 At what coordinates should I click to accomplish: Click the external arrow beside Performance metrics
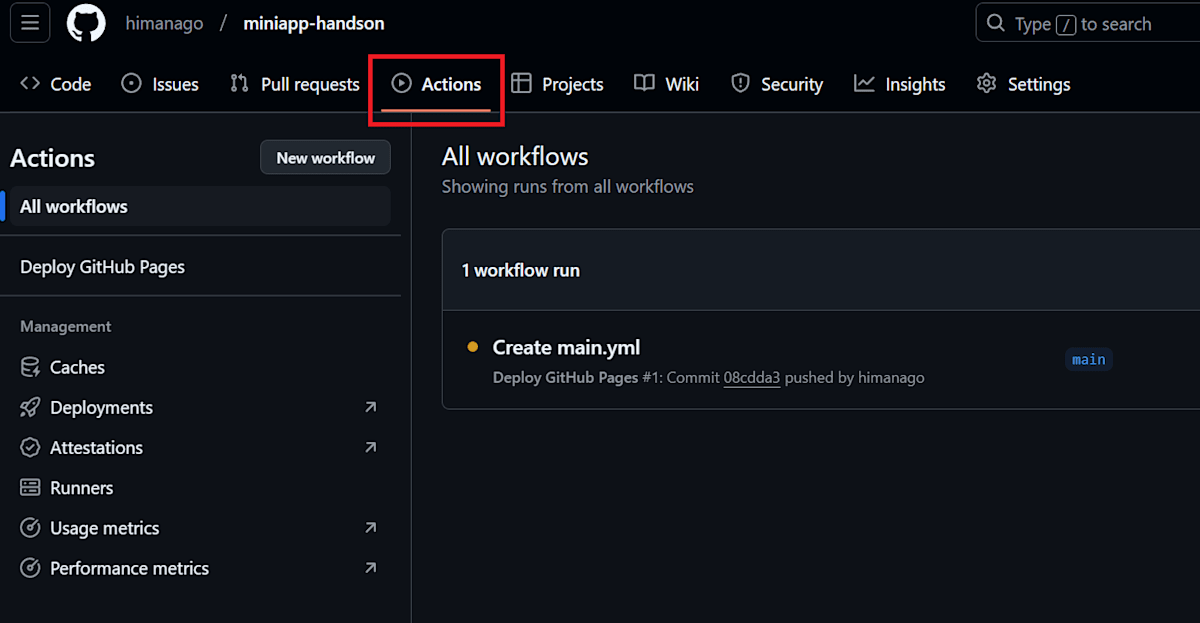pyautogui.click(x=371, y=568)
